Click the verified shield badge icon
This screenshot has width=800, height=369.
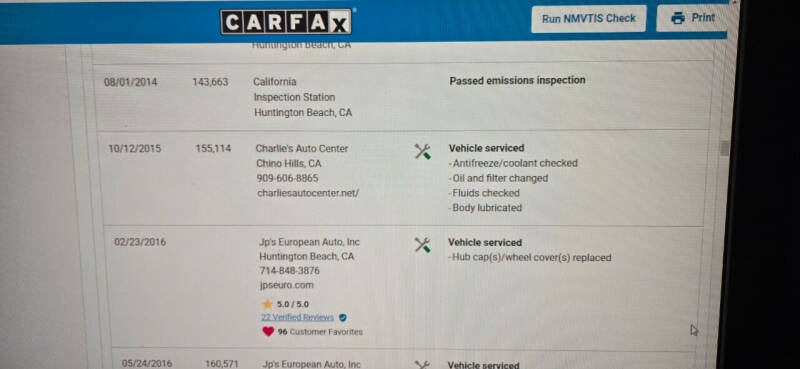(x=343, y=317)
